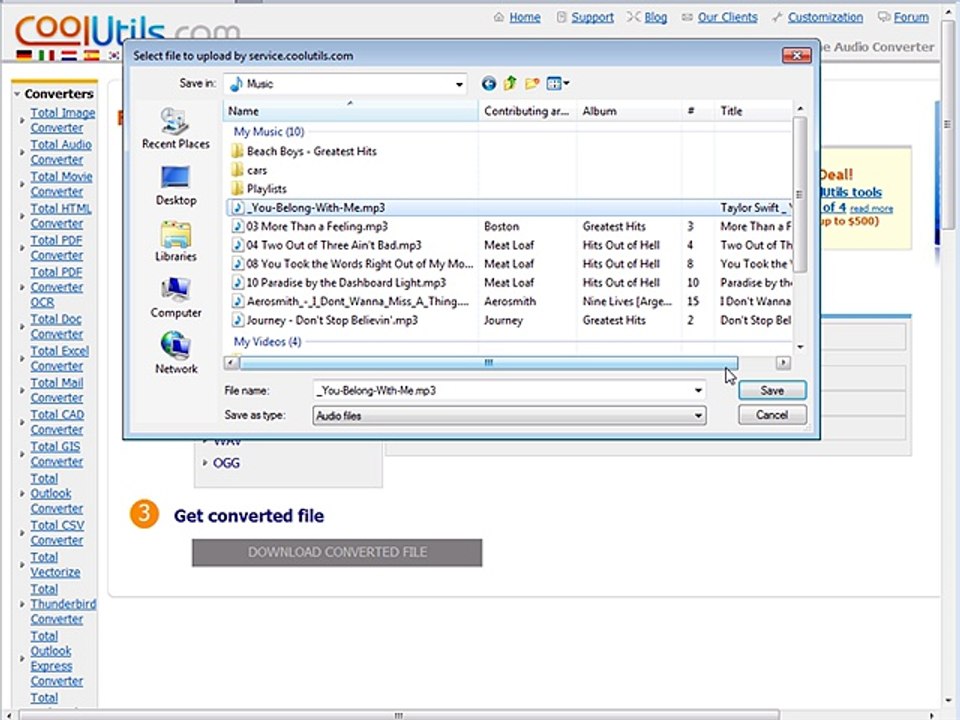Screen dimensions: 960x720
Task: Sort by Contributing artists column header
Action: (x=527, y=111)
